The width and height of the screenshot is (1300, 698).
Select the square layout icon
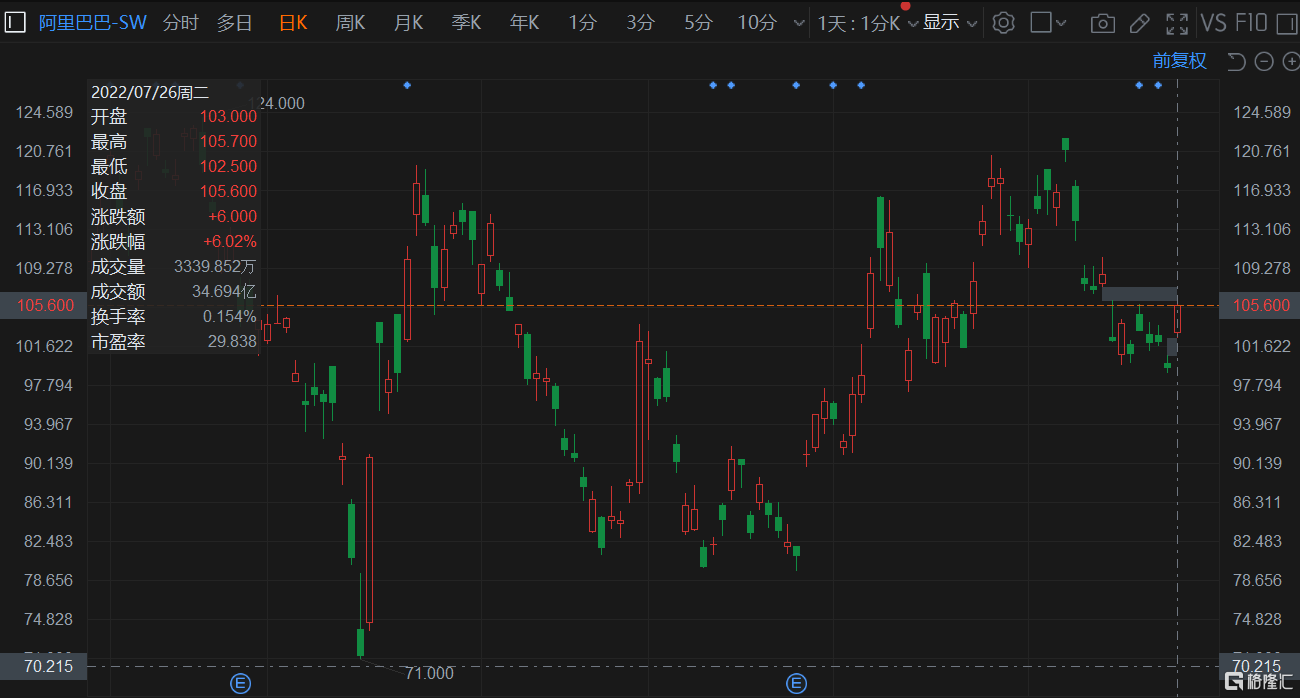click(x=1041, y=22)
